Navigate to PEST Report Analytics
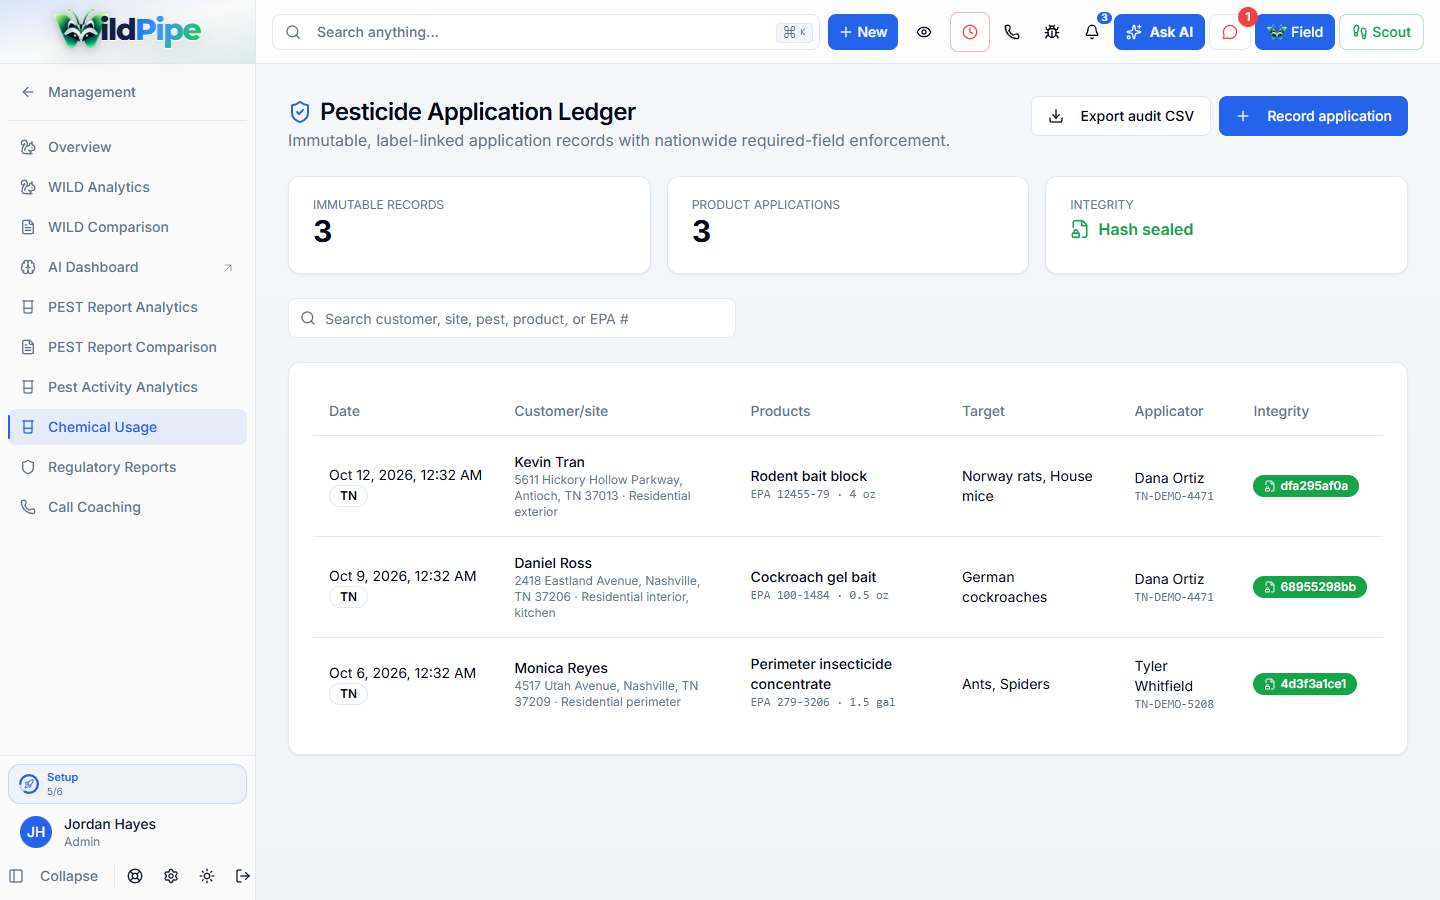The height and width of the screenshot is (900, 1440). (x=127, y=307)
